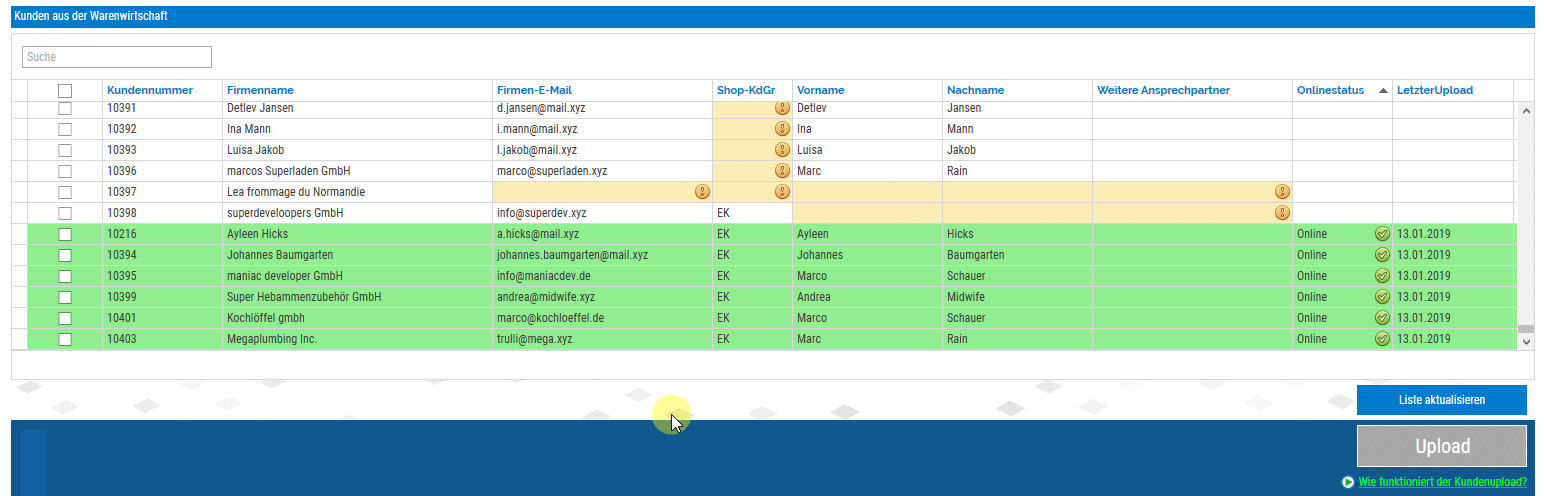Open 'Wie funktioniert der Kundenupload?' link

point(1442,482)
